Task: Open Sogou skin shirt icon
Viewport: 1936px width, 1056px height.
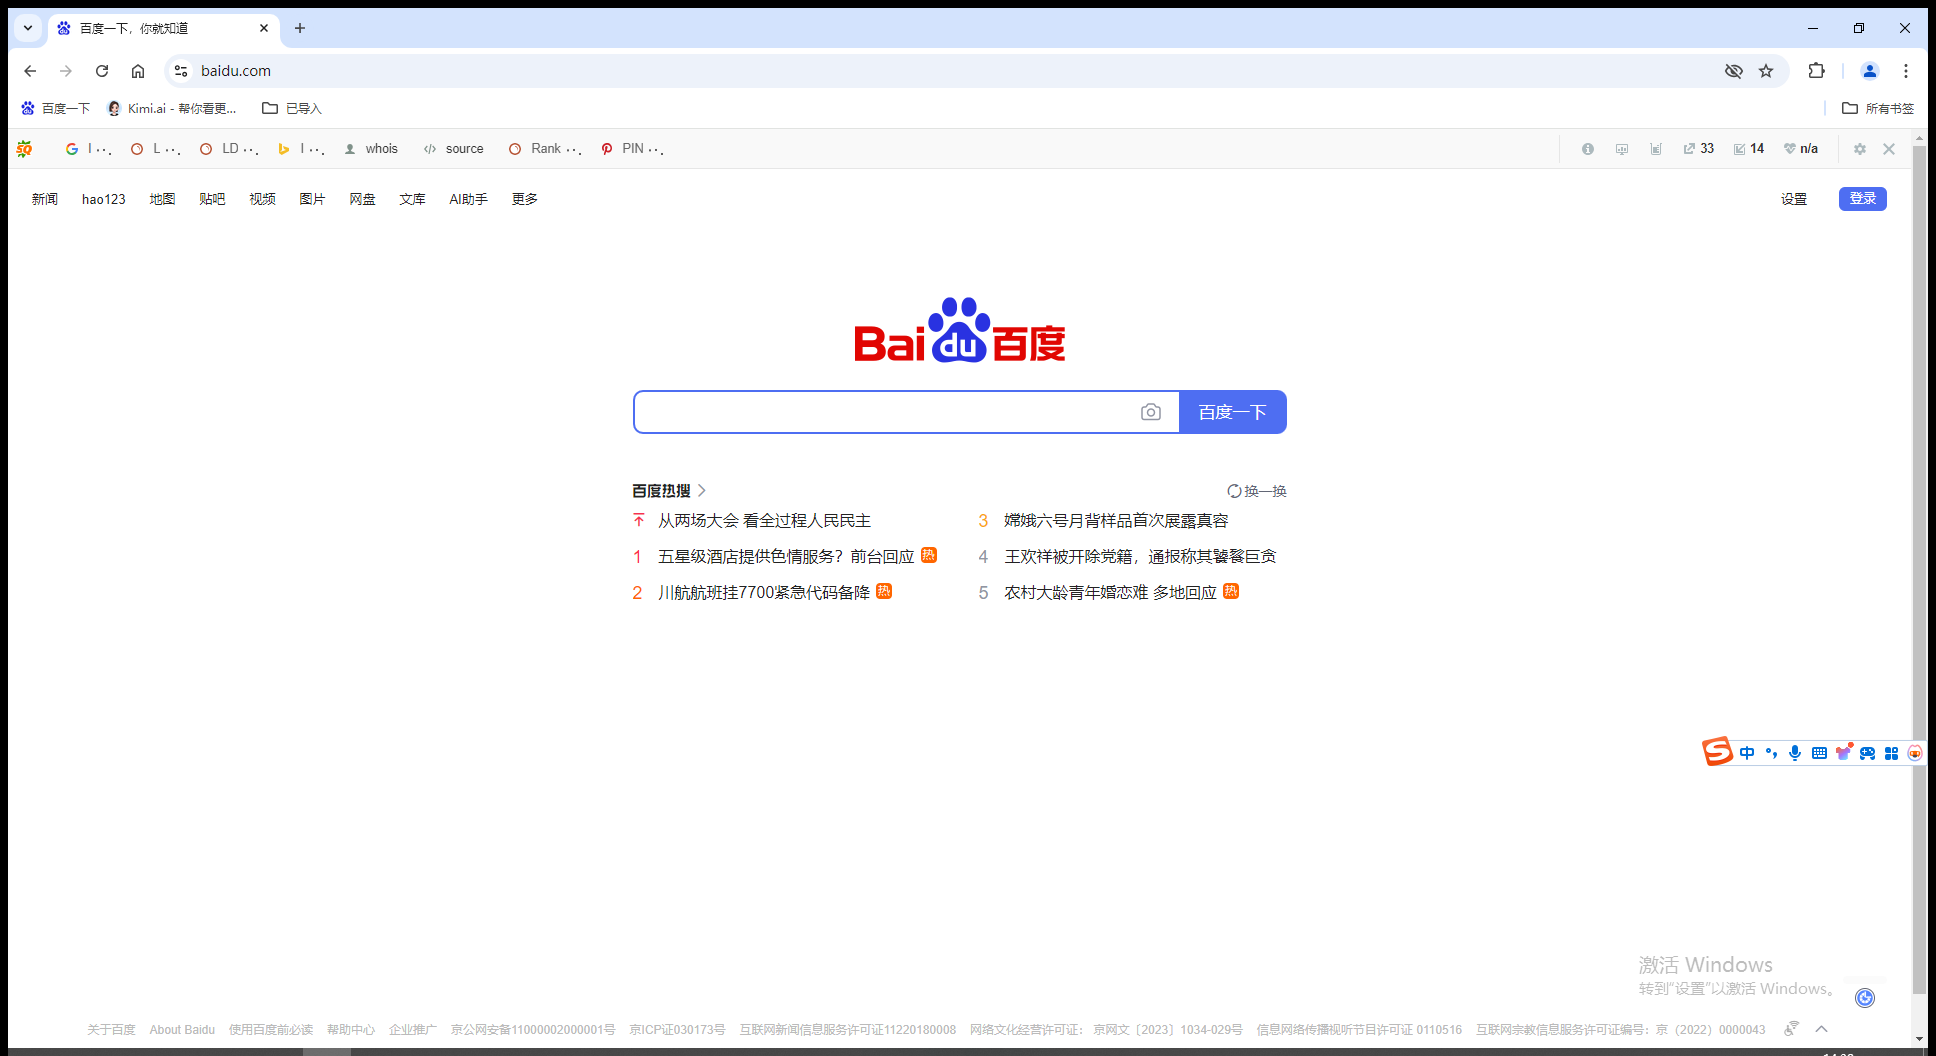Action: coord(1843,752)
